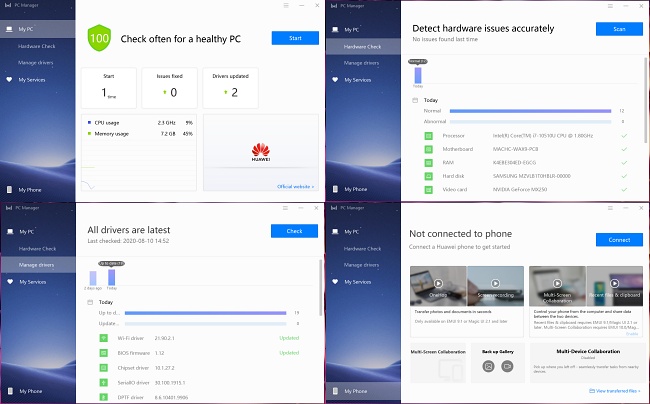The image size is (650, 404).
Task: Click the scrollbar in the hardware issues window
Action: [x=646, y=100]
